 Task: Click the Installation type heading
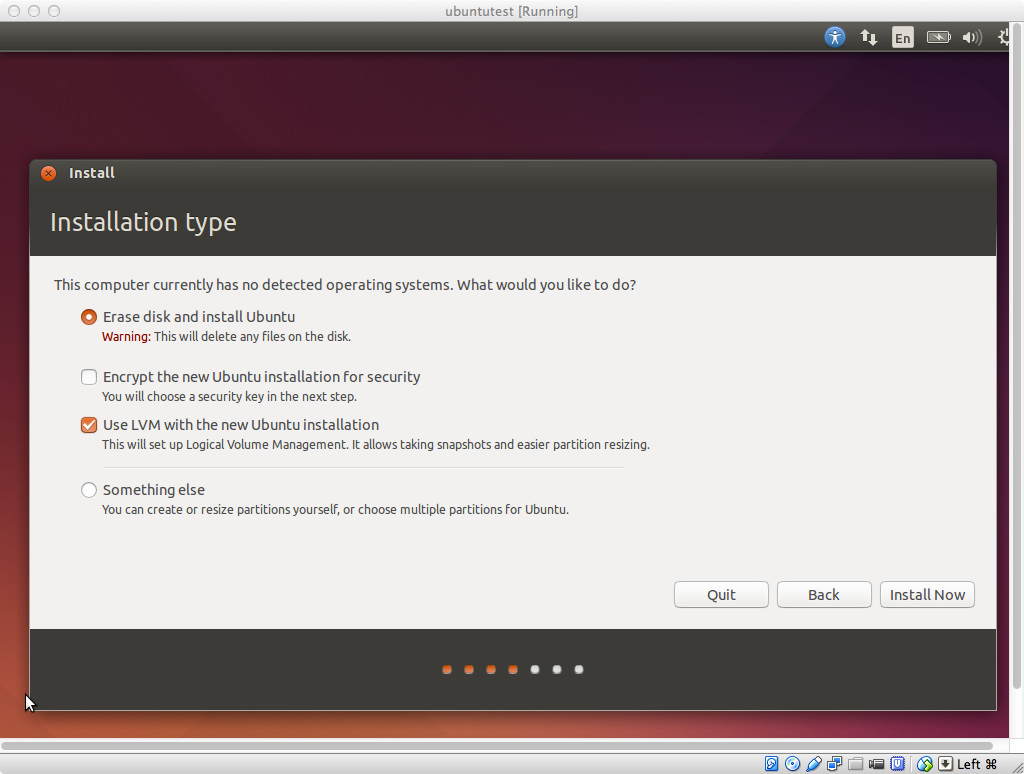tap(143, 222)
